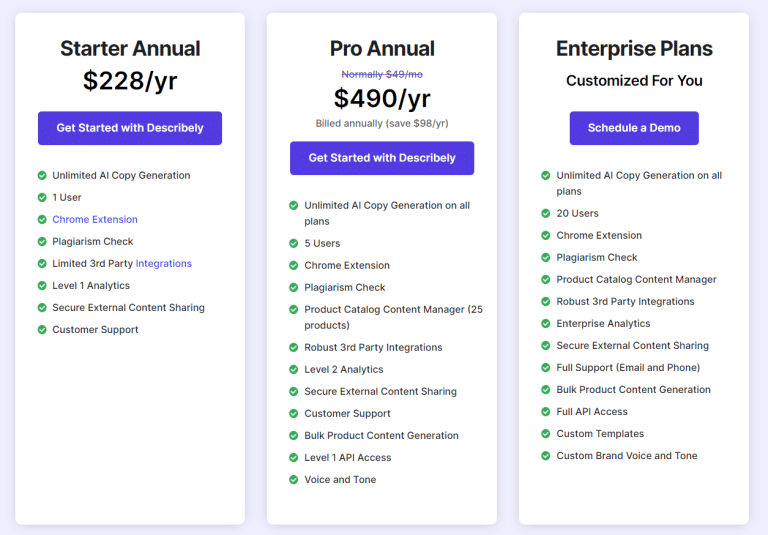Click the strikethrough Normally $49/mo text

coord(382,74)
